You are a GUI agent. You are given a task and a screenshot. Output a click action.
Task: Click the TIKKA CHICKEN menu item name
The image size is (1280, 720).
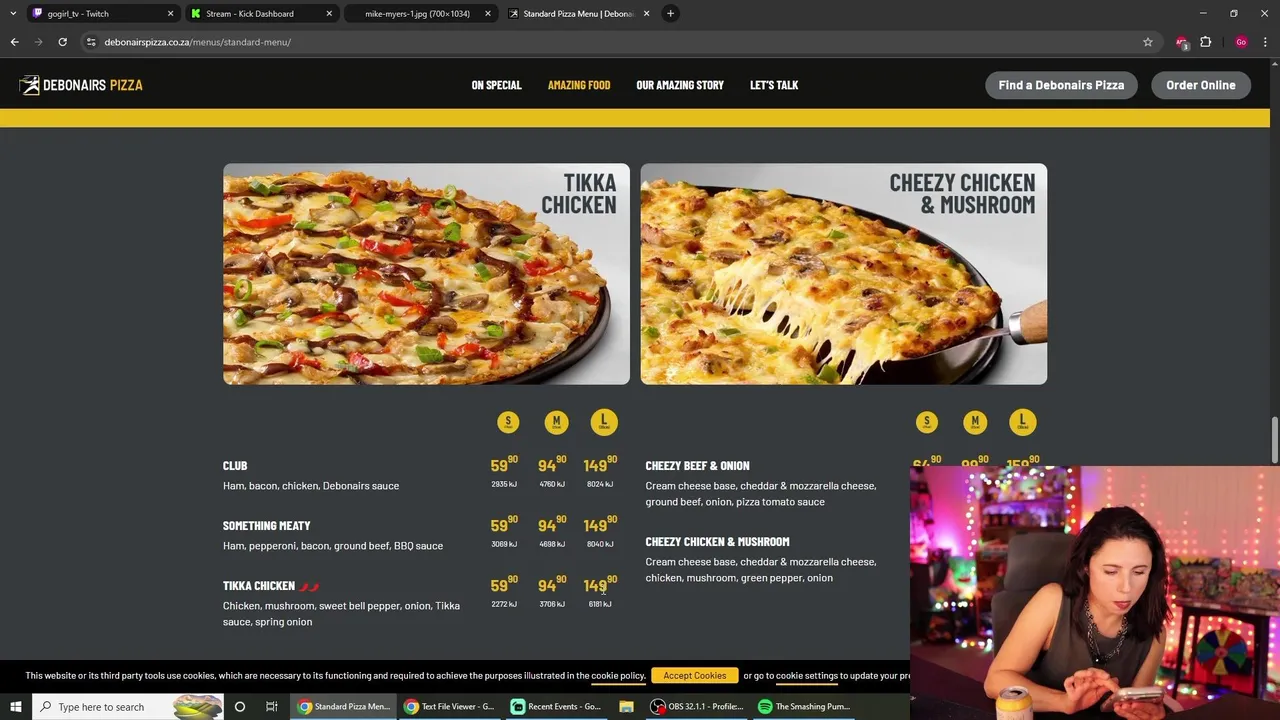pyautogui.click(x=259, y=586)
